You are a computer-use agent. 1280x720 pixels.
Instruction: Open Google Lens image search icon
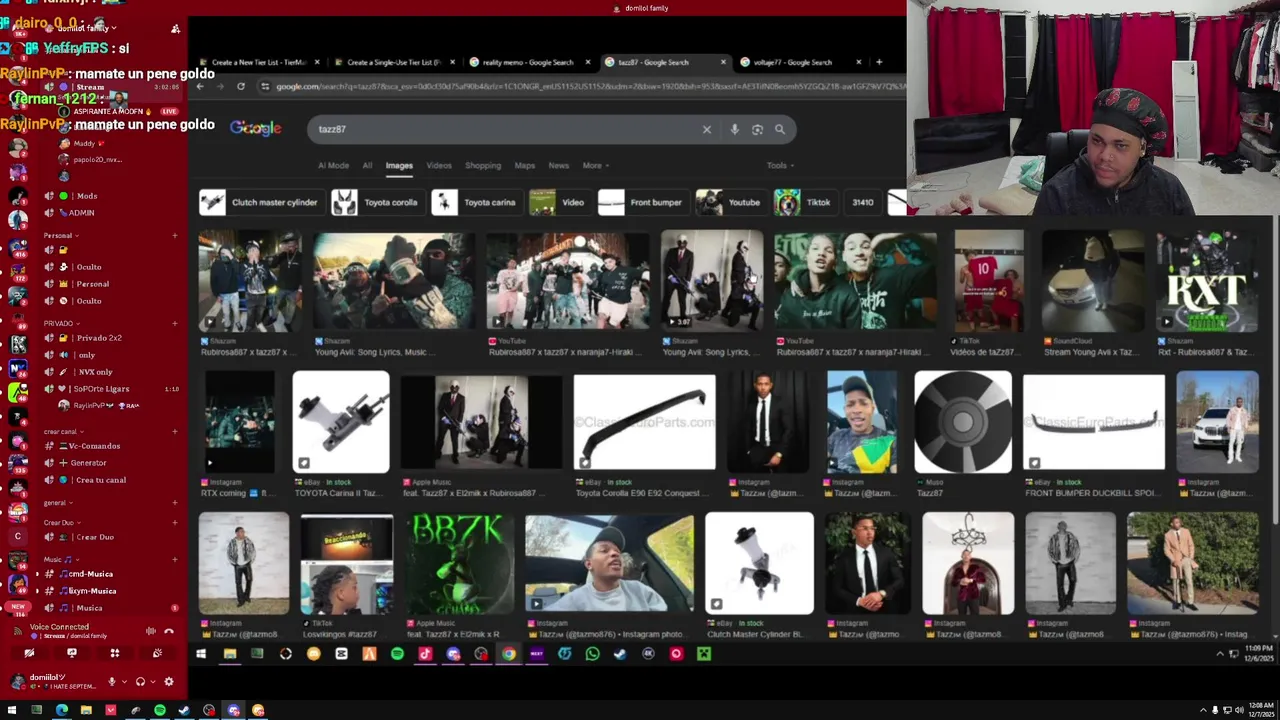(757, 129)
